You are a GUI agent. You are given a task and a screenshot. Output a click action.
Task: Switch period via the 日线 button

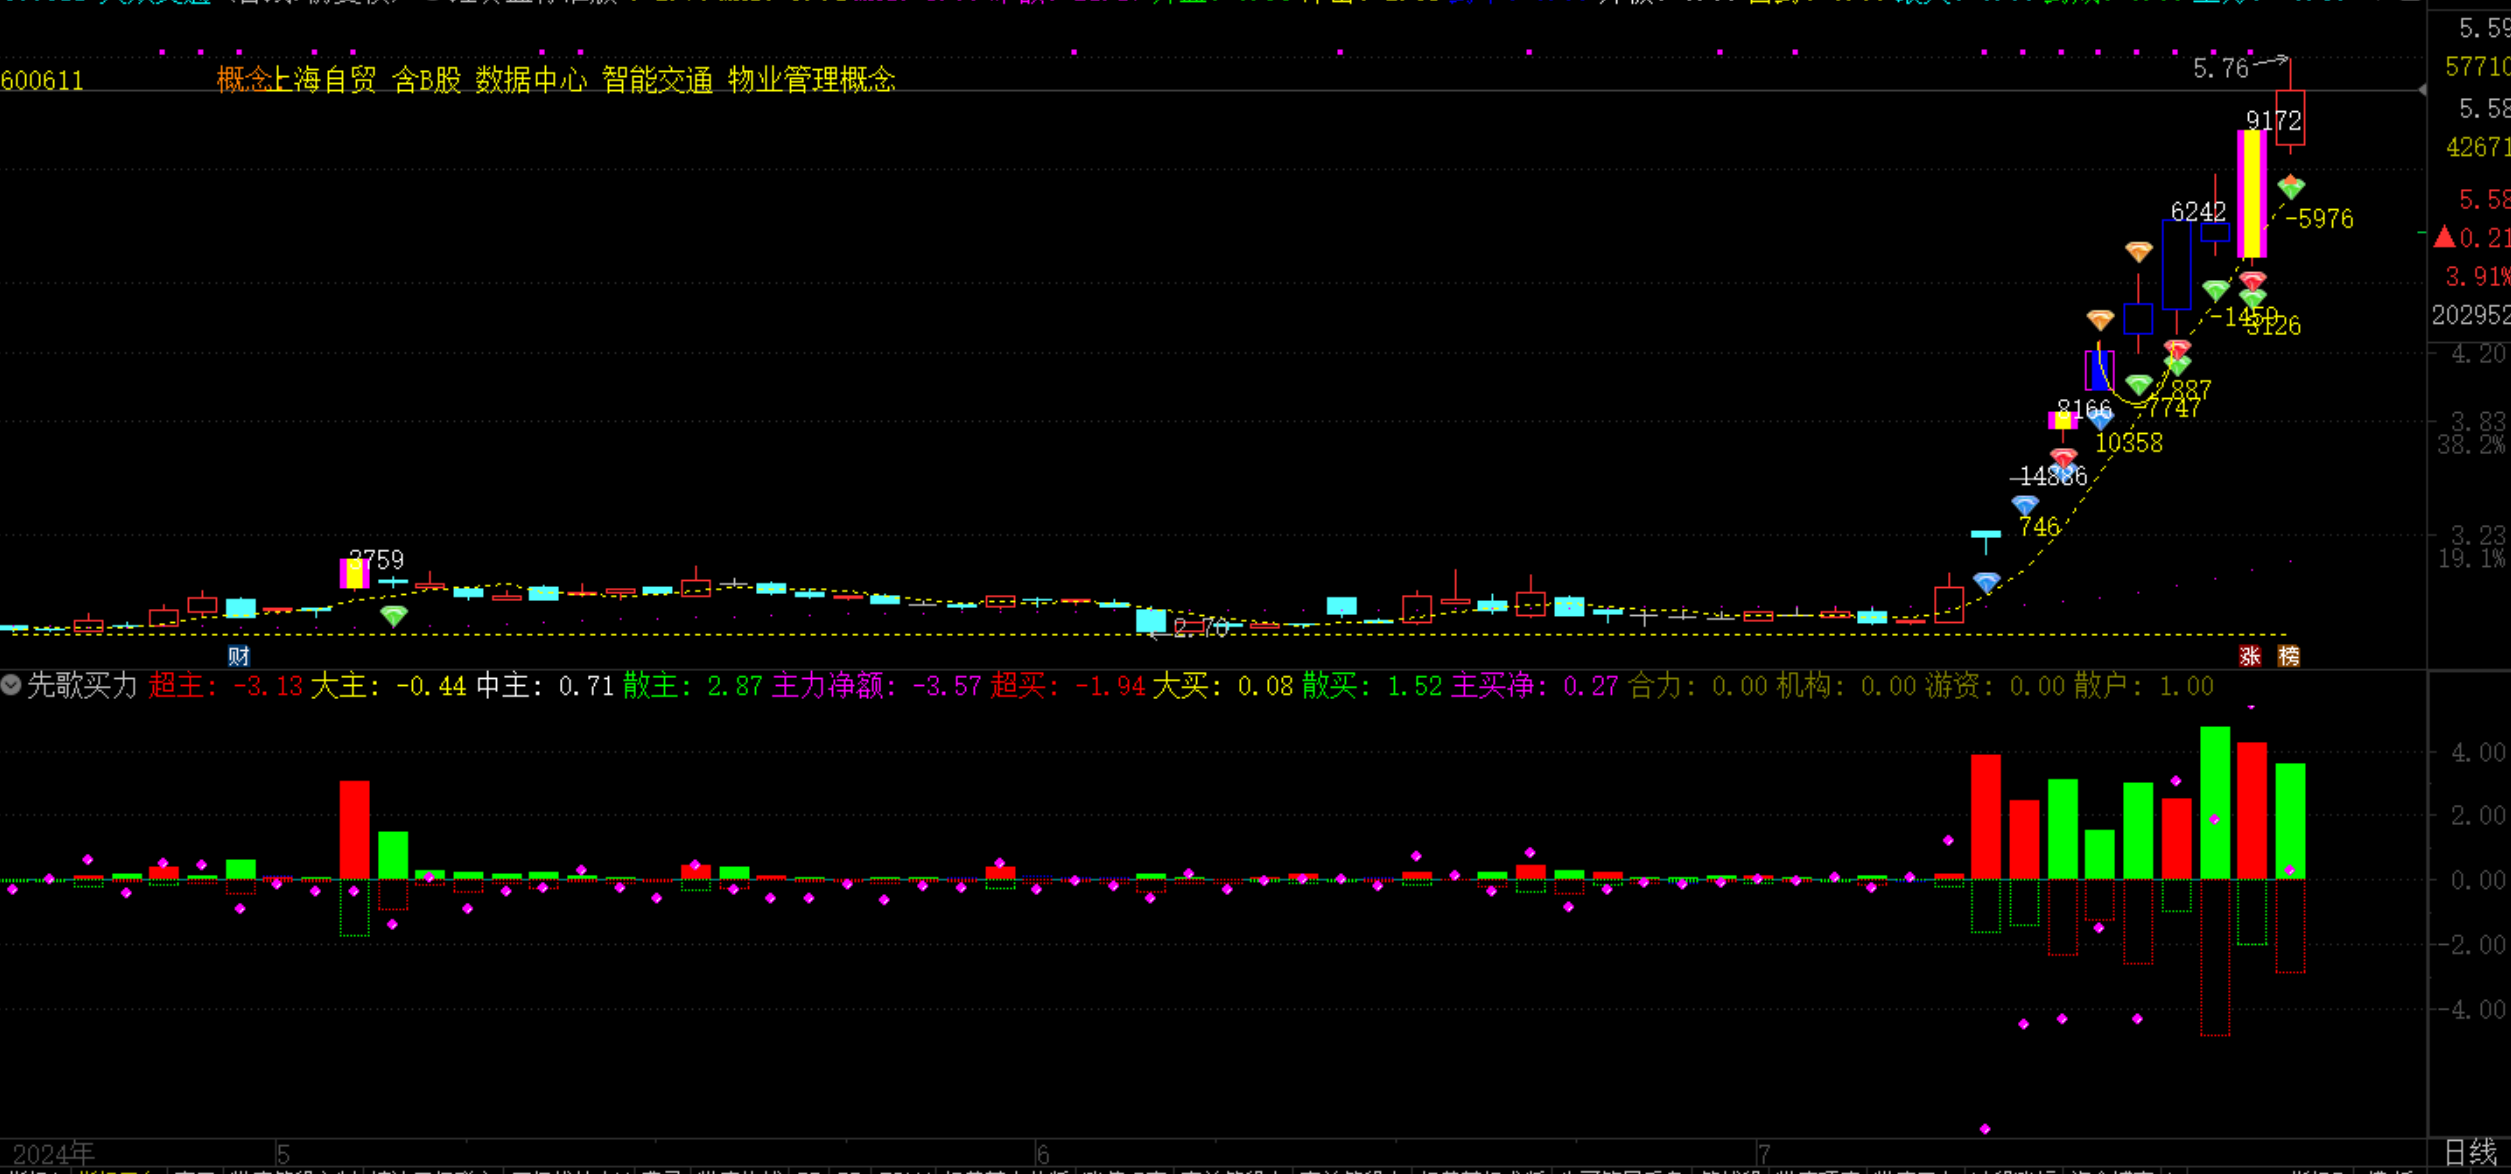(2470, 1152)
